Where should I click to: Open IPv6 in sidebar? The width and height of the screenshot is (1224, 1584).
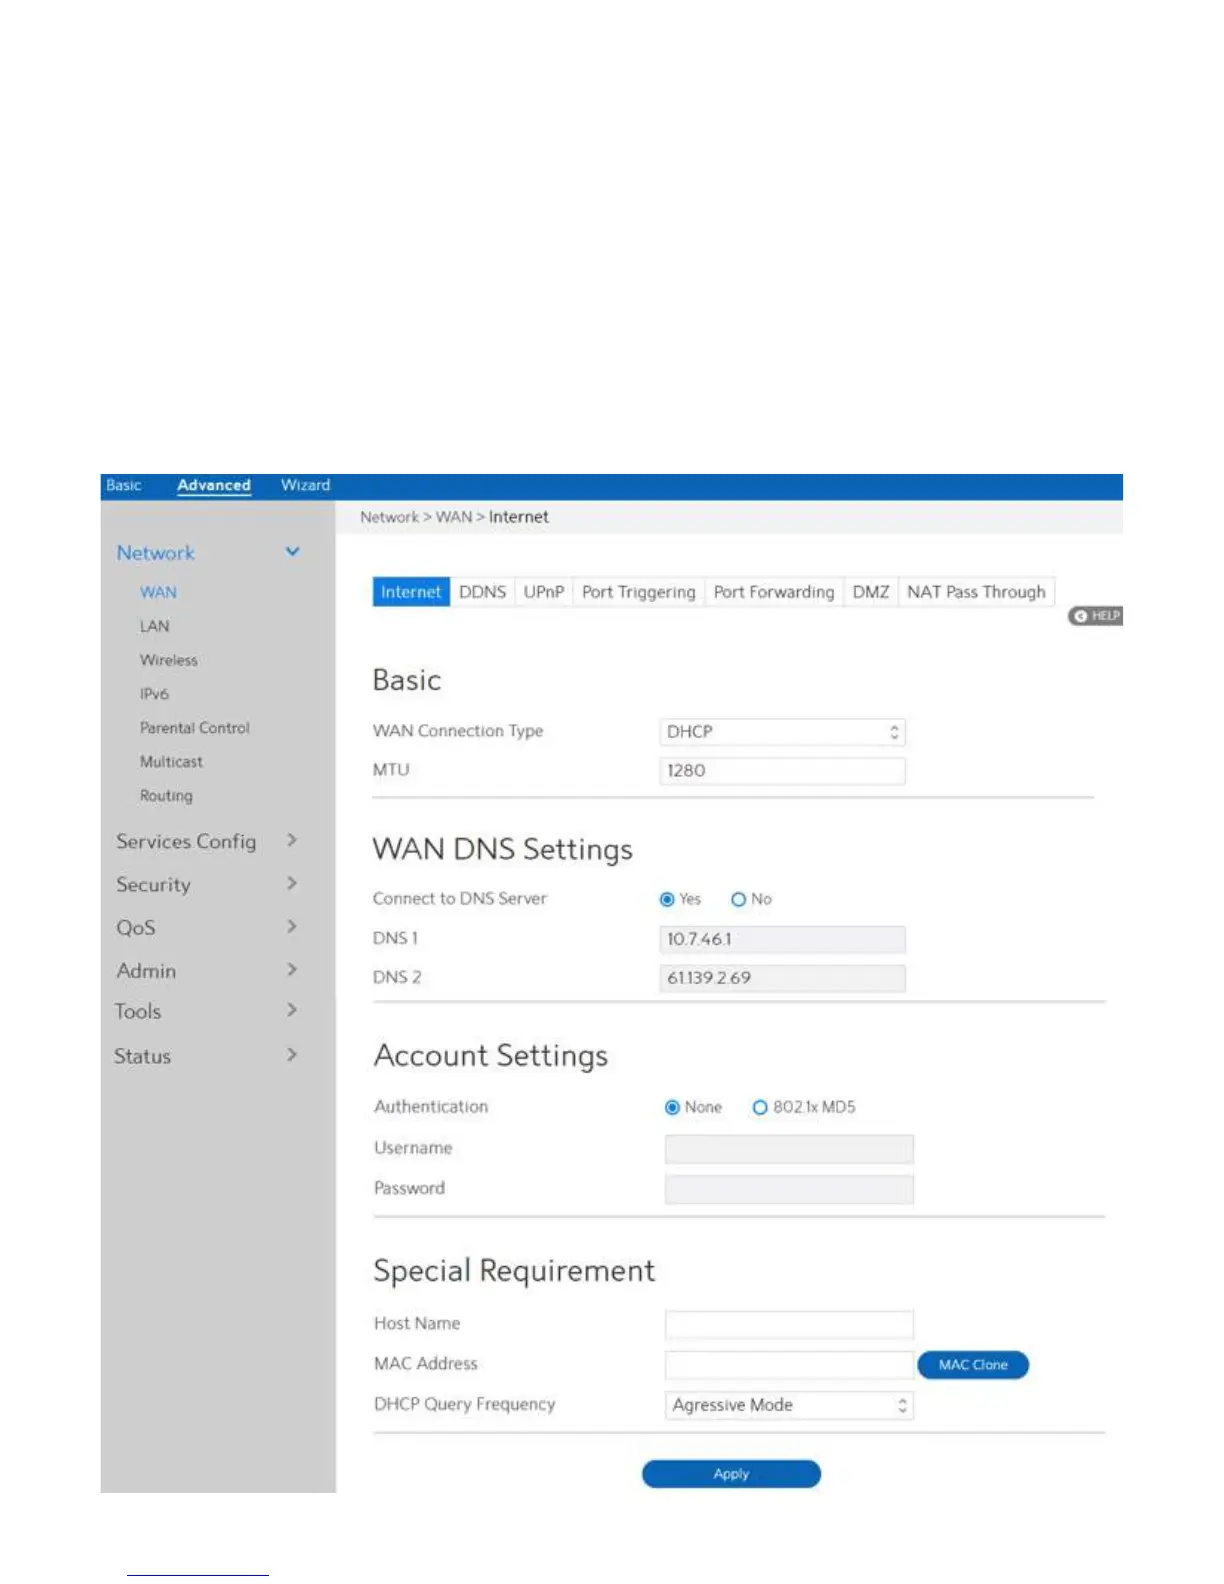154,694
